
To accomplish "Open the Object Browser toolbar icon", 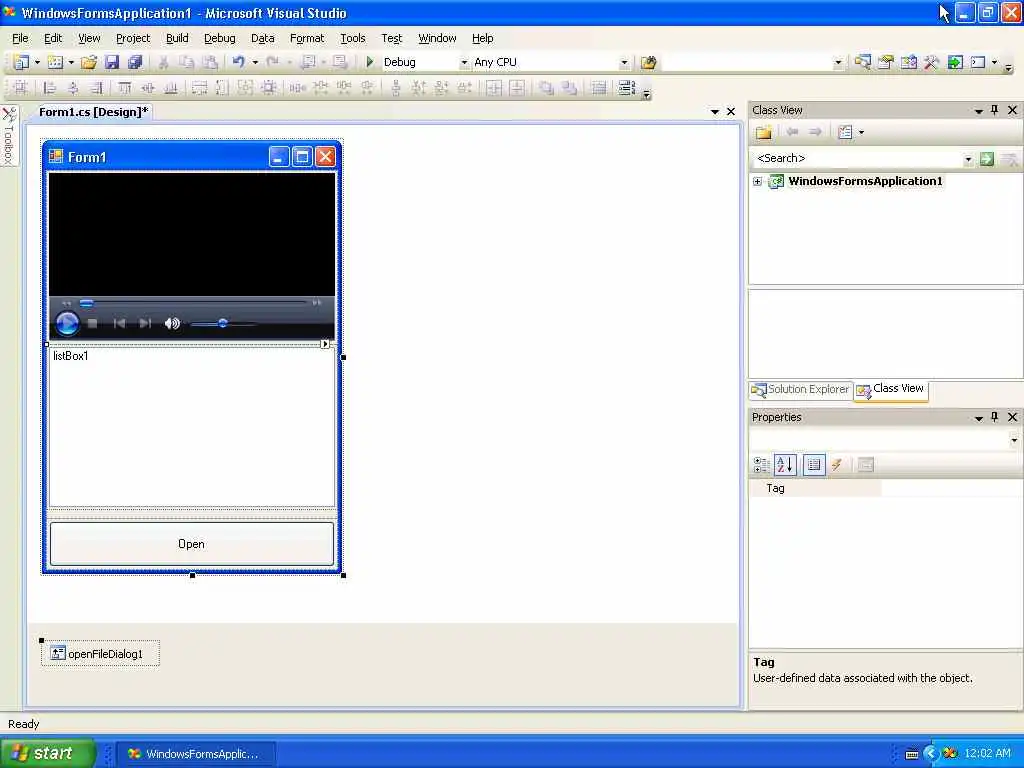I will coord(908,62).
